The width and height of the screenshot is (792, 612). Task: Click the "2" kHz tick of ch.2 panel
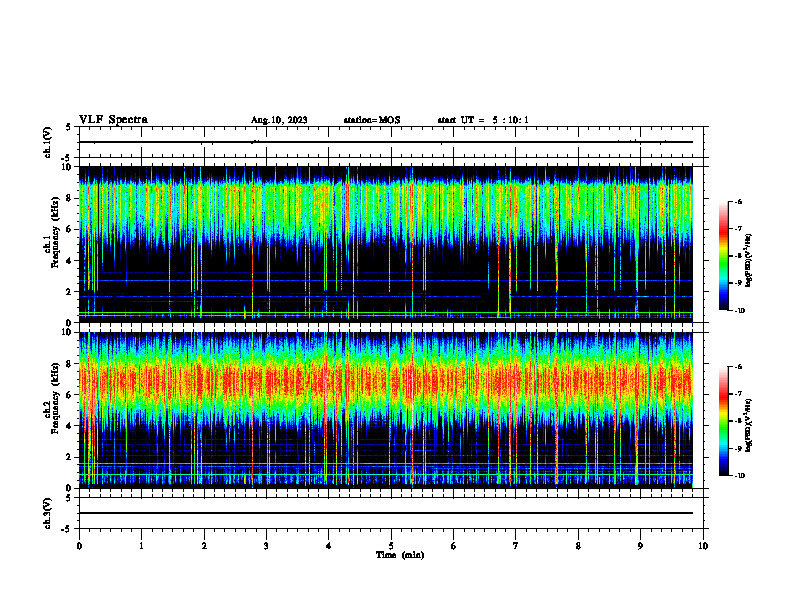click(x=69, y=457)
